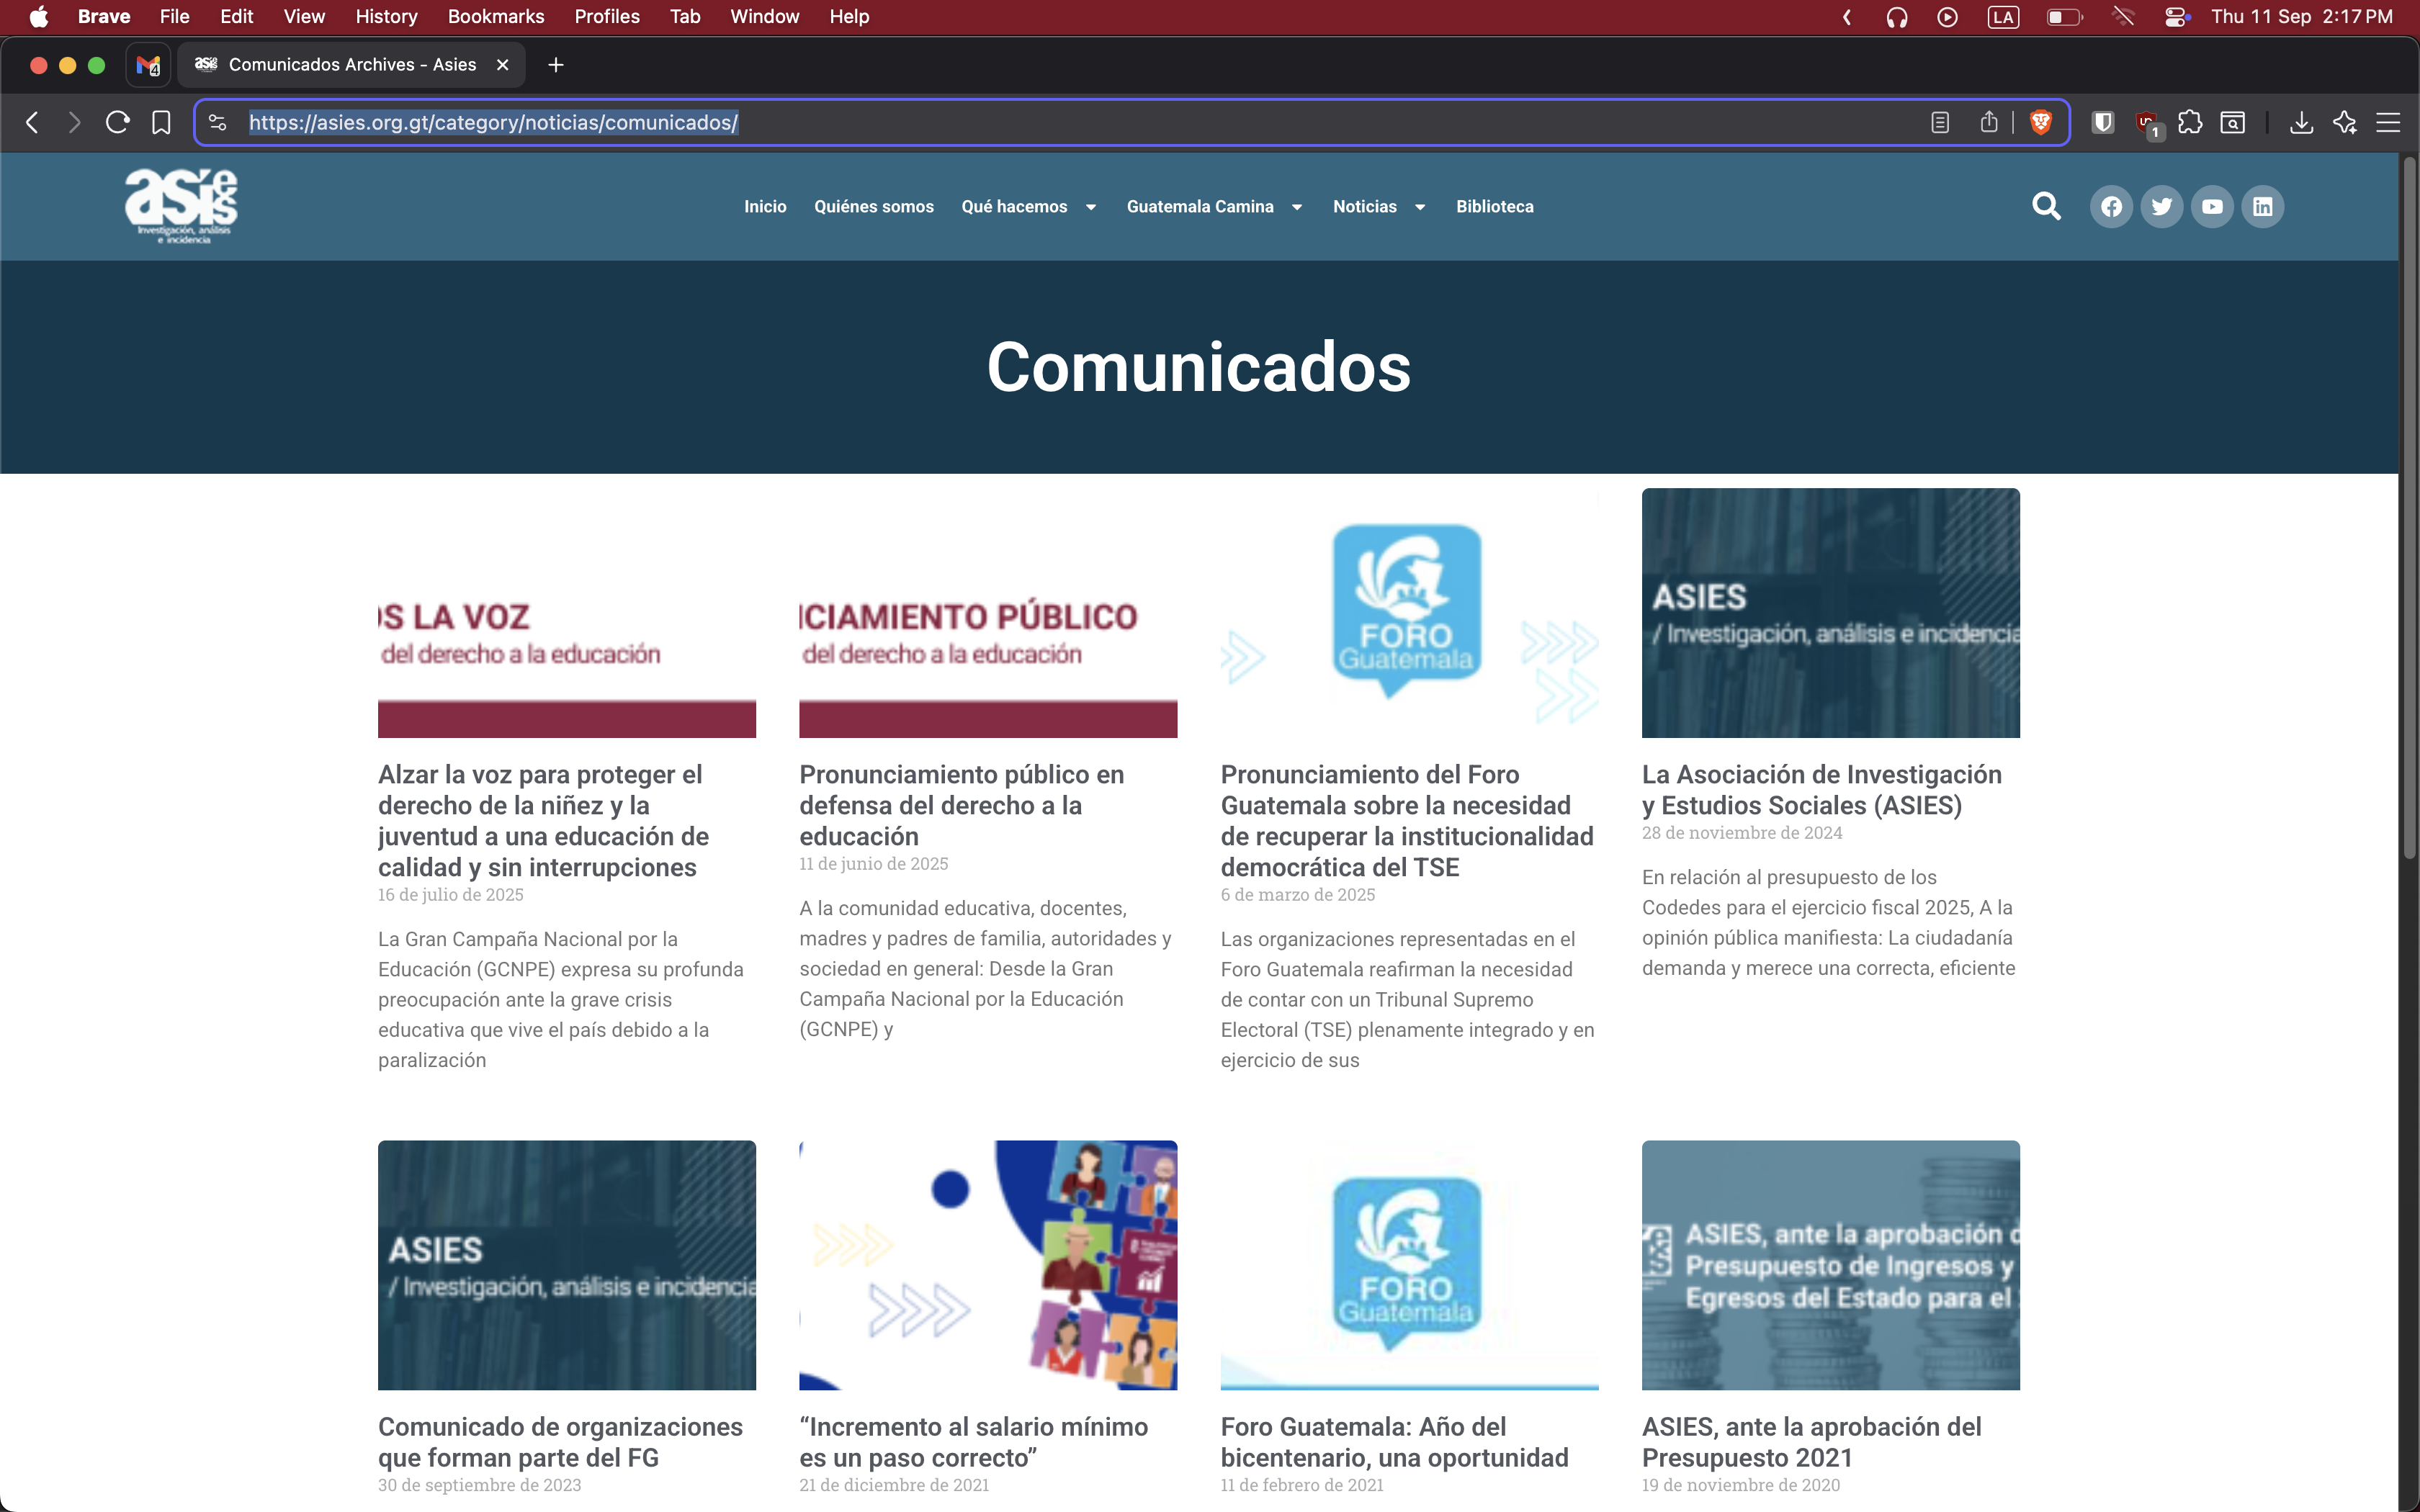The width and height of the screenshot is (2420, 1512).
Task: Open the browser downloads icon
Action: coord(2301,122)
